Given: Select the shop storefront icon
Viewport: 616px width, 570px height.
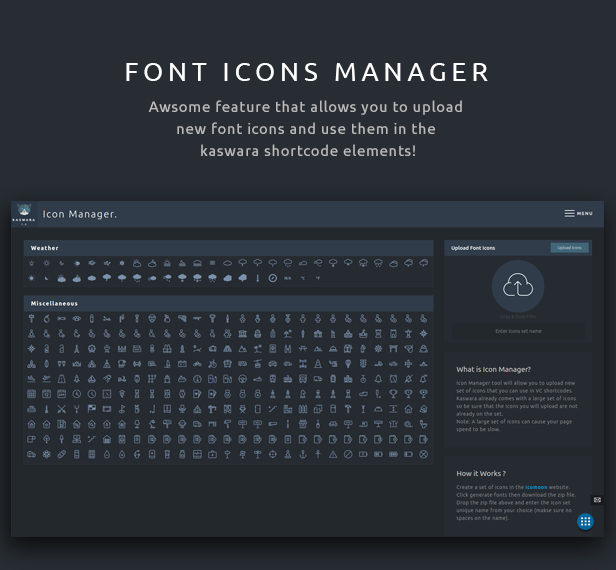Looking at the screenshot, I should (x=303, y=424).
